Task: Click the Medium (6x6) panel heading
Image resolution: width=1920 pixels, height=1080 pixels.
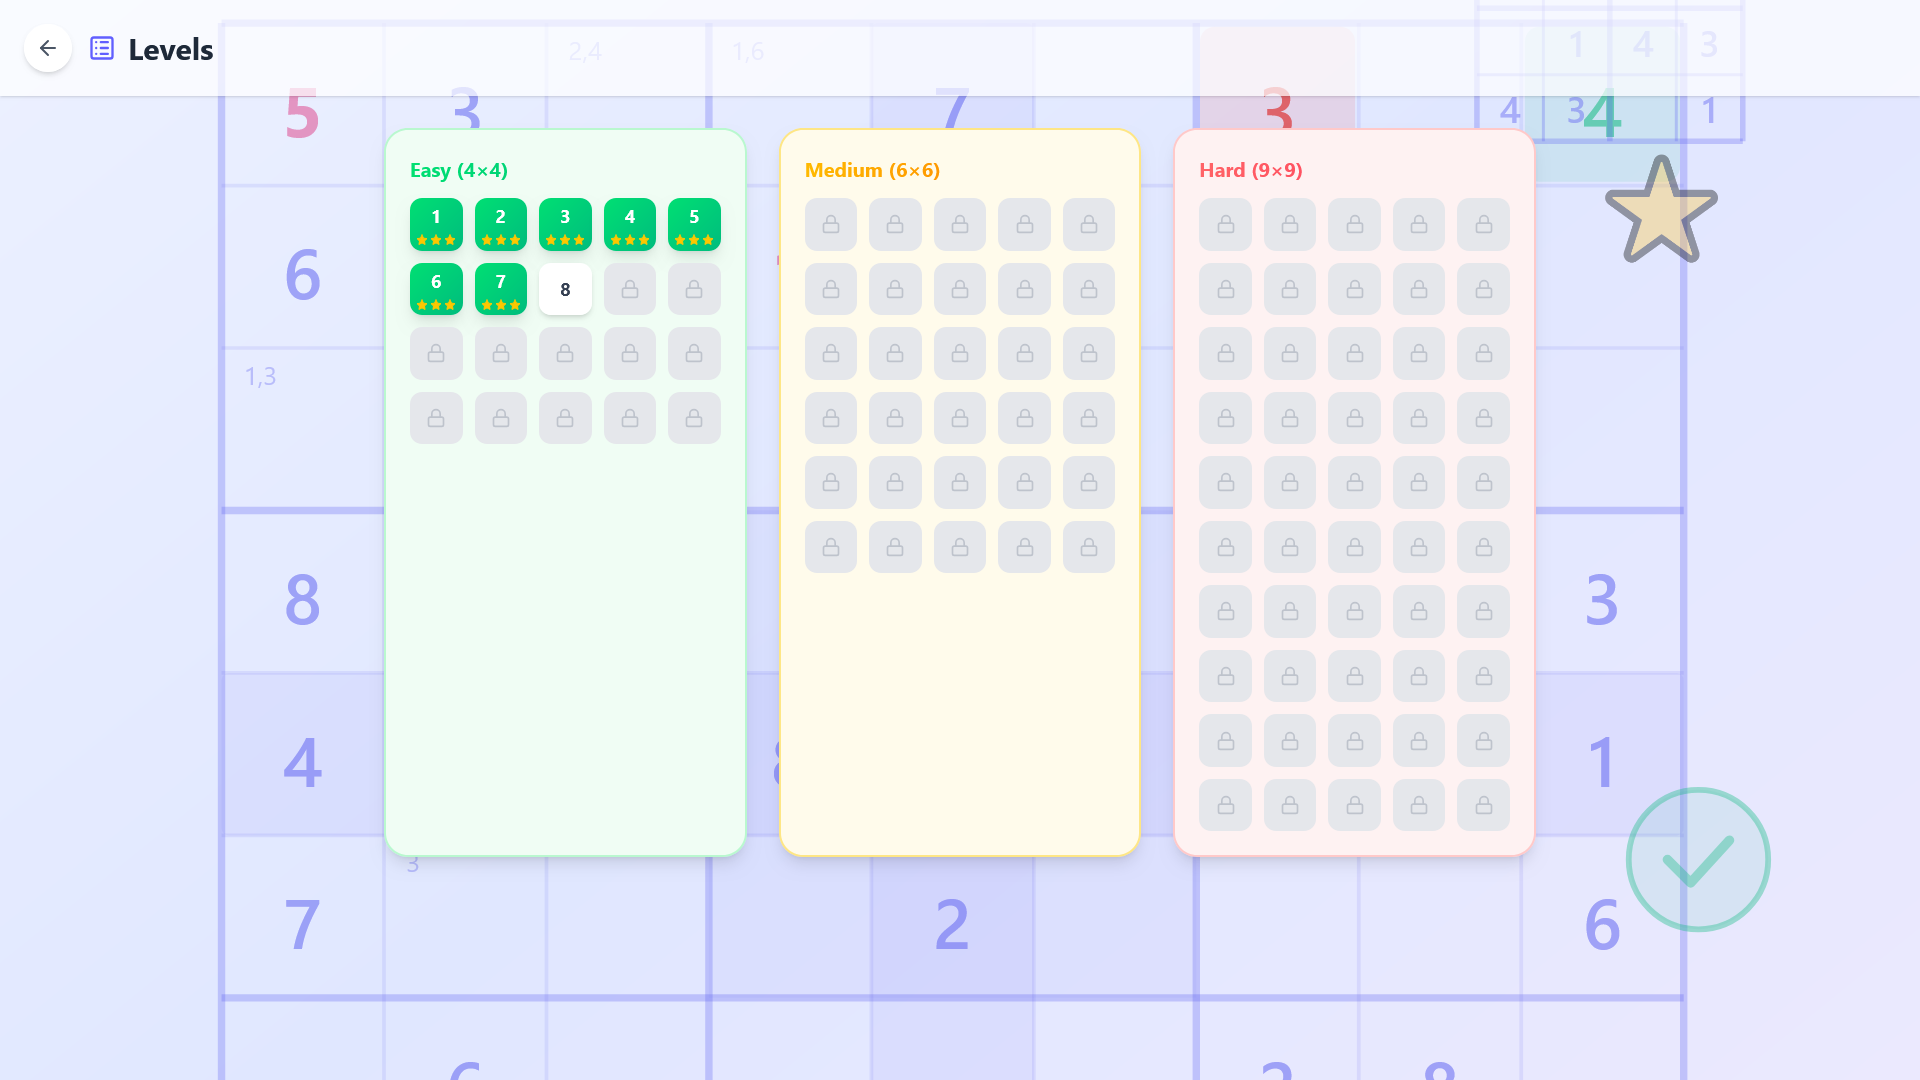Action: (x=872, y=170)
